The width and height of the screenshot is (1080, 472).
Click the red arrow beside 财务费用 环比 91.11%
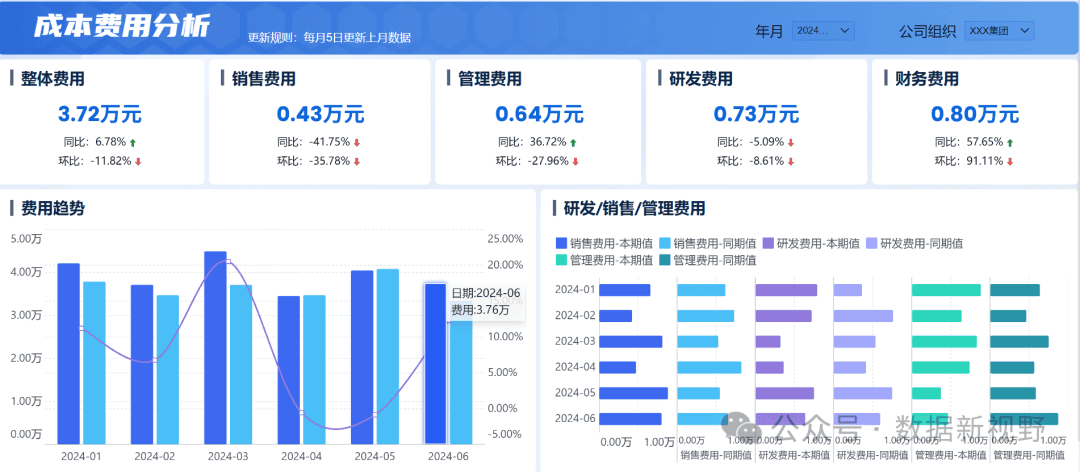point(1010,162)
